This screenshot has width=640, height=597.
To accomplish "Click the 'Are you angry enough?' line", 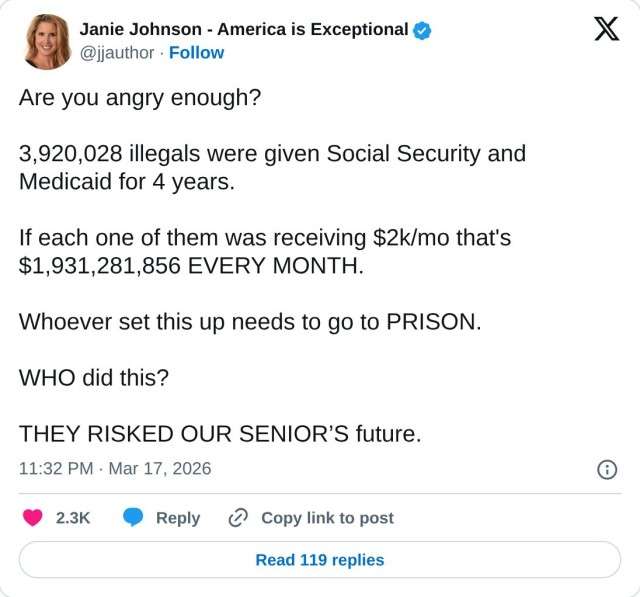I will 139,99.
